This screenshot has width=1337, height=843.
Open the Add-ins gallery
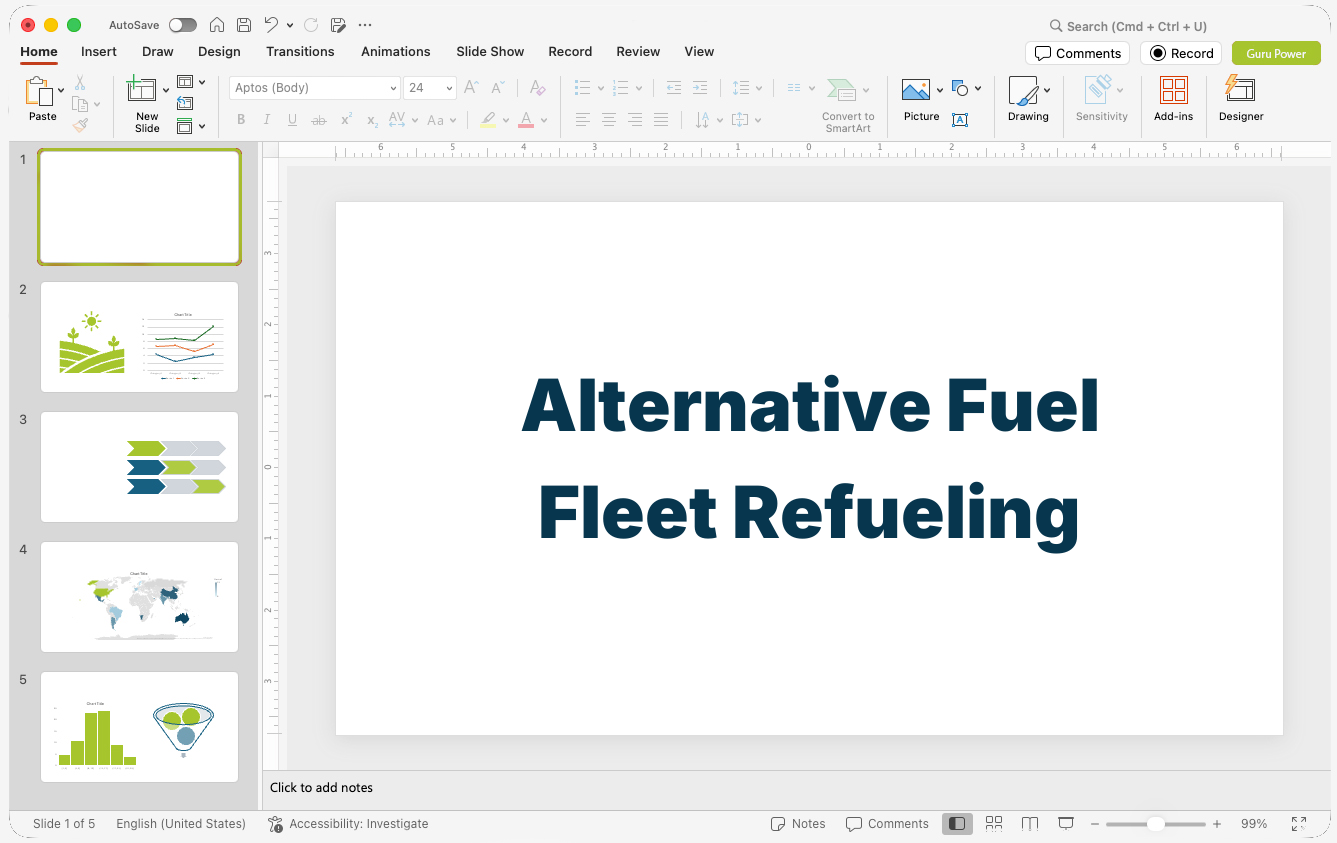point(1174,99)
